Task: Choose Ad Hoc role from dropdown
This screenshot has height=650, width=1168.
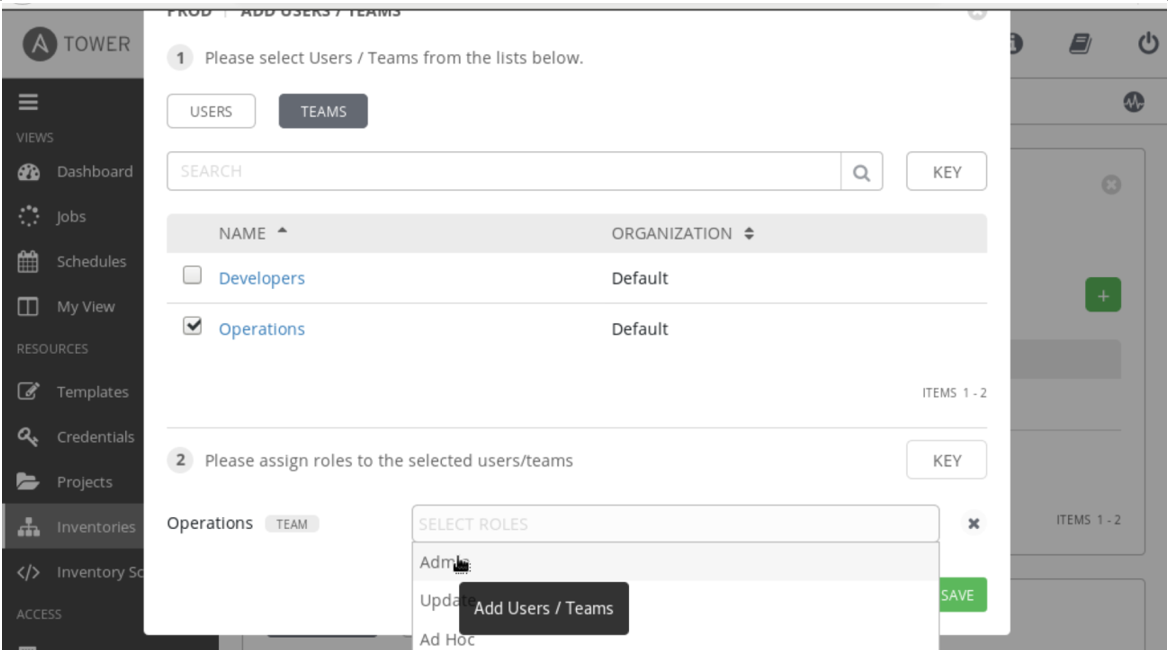Action: [675, 639]
